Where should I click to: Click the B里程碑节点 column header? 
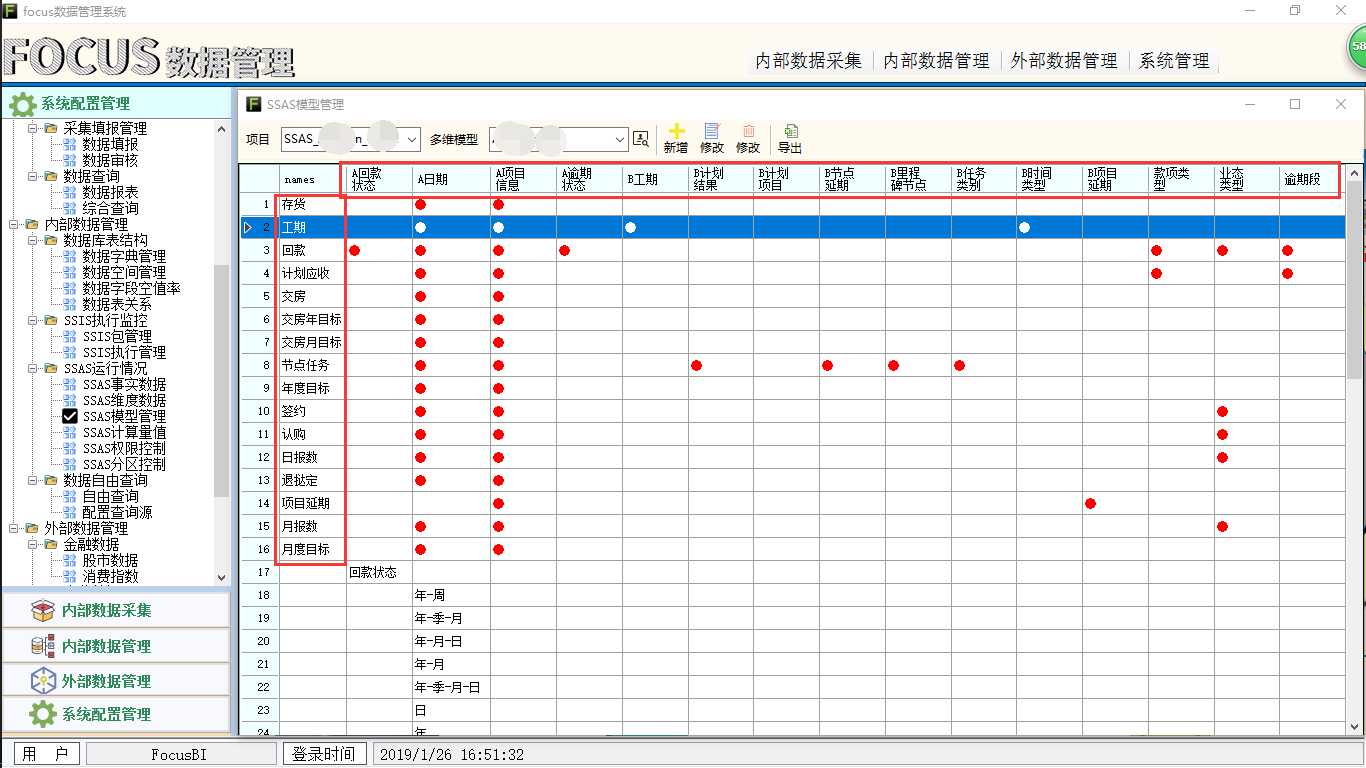point(918,179)
